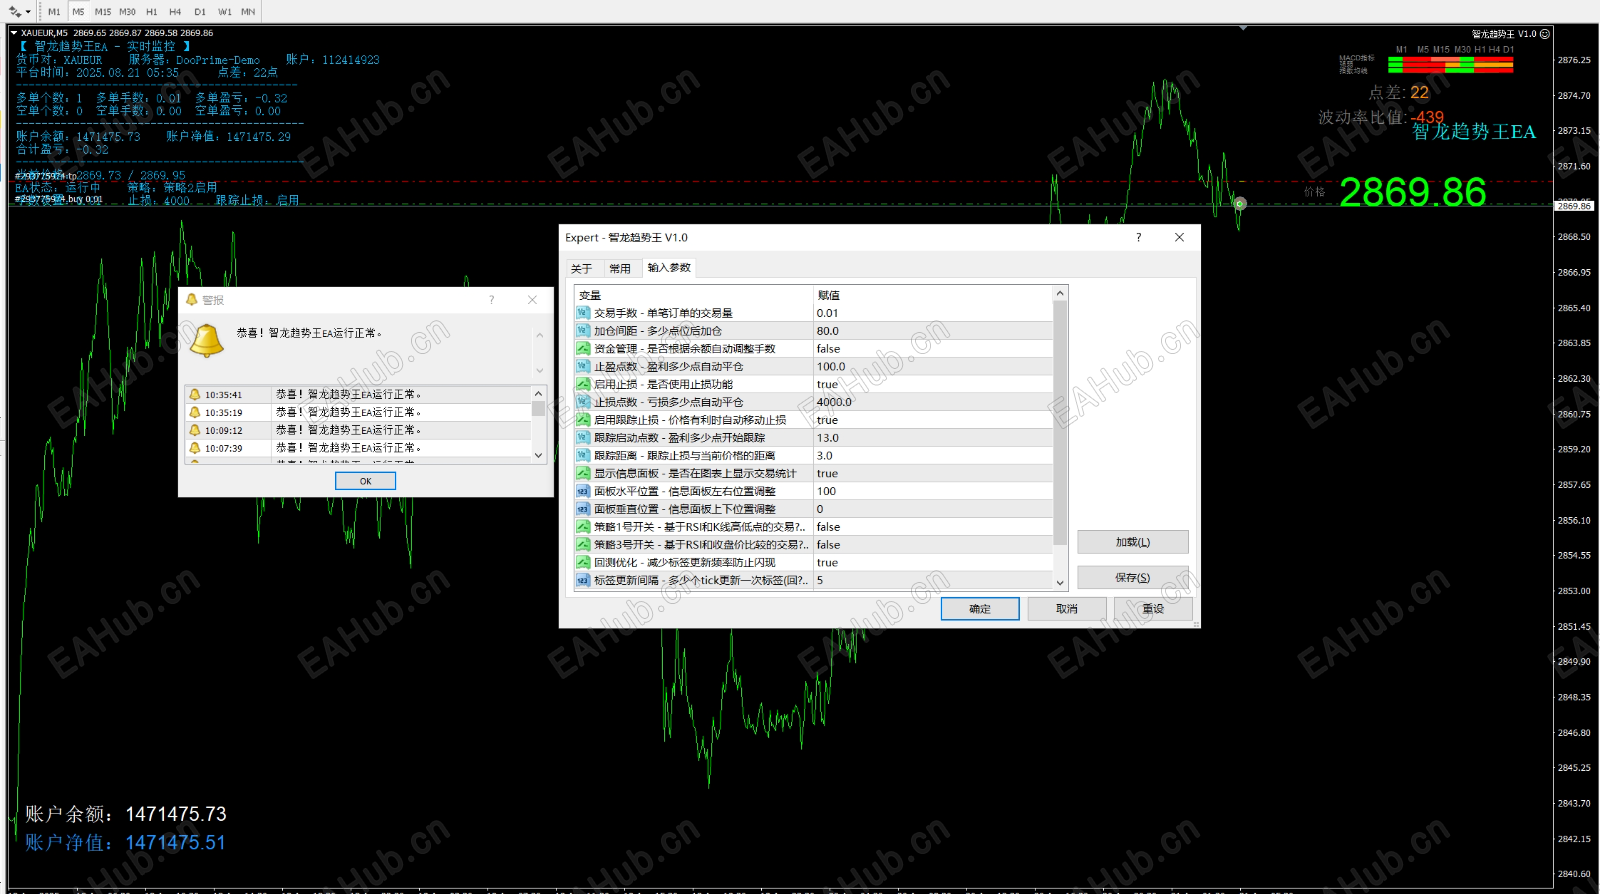The width and height of the screenshot is (1600, 894).
Task: Select MN timeframe in toolbar
Action: pos(248,12)
